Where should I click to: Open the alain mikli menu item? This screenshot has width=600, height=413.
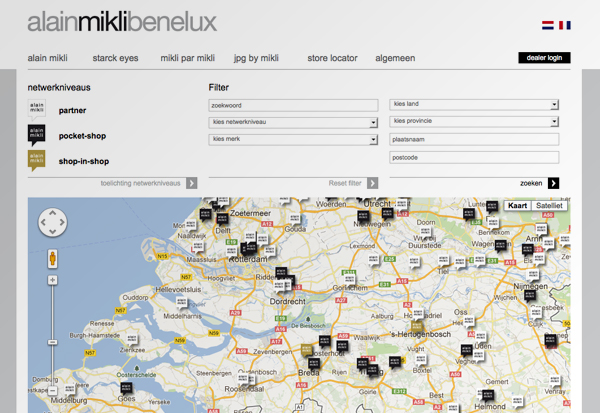click(x=47, y=58)
